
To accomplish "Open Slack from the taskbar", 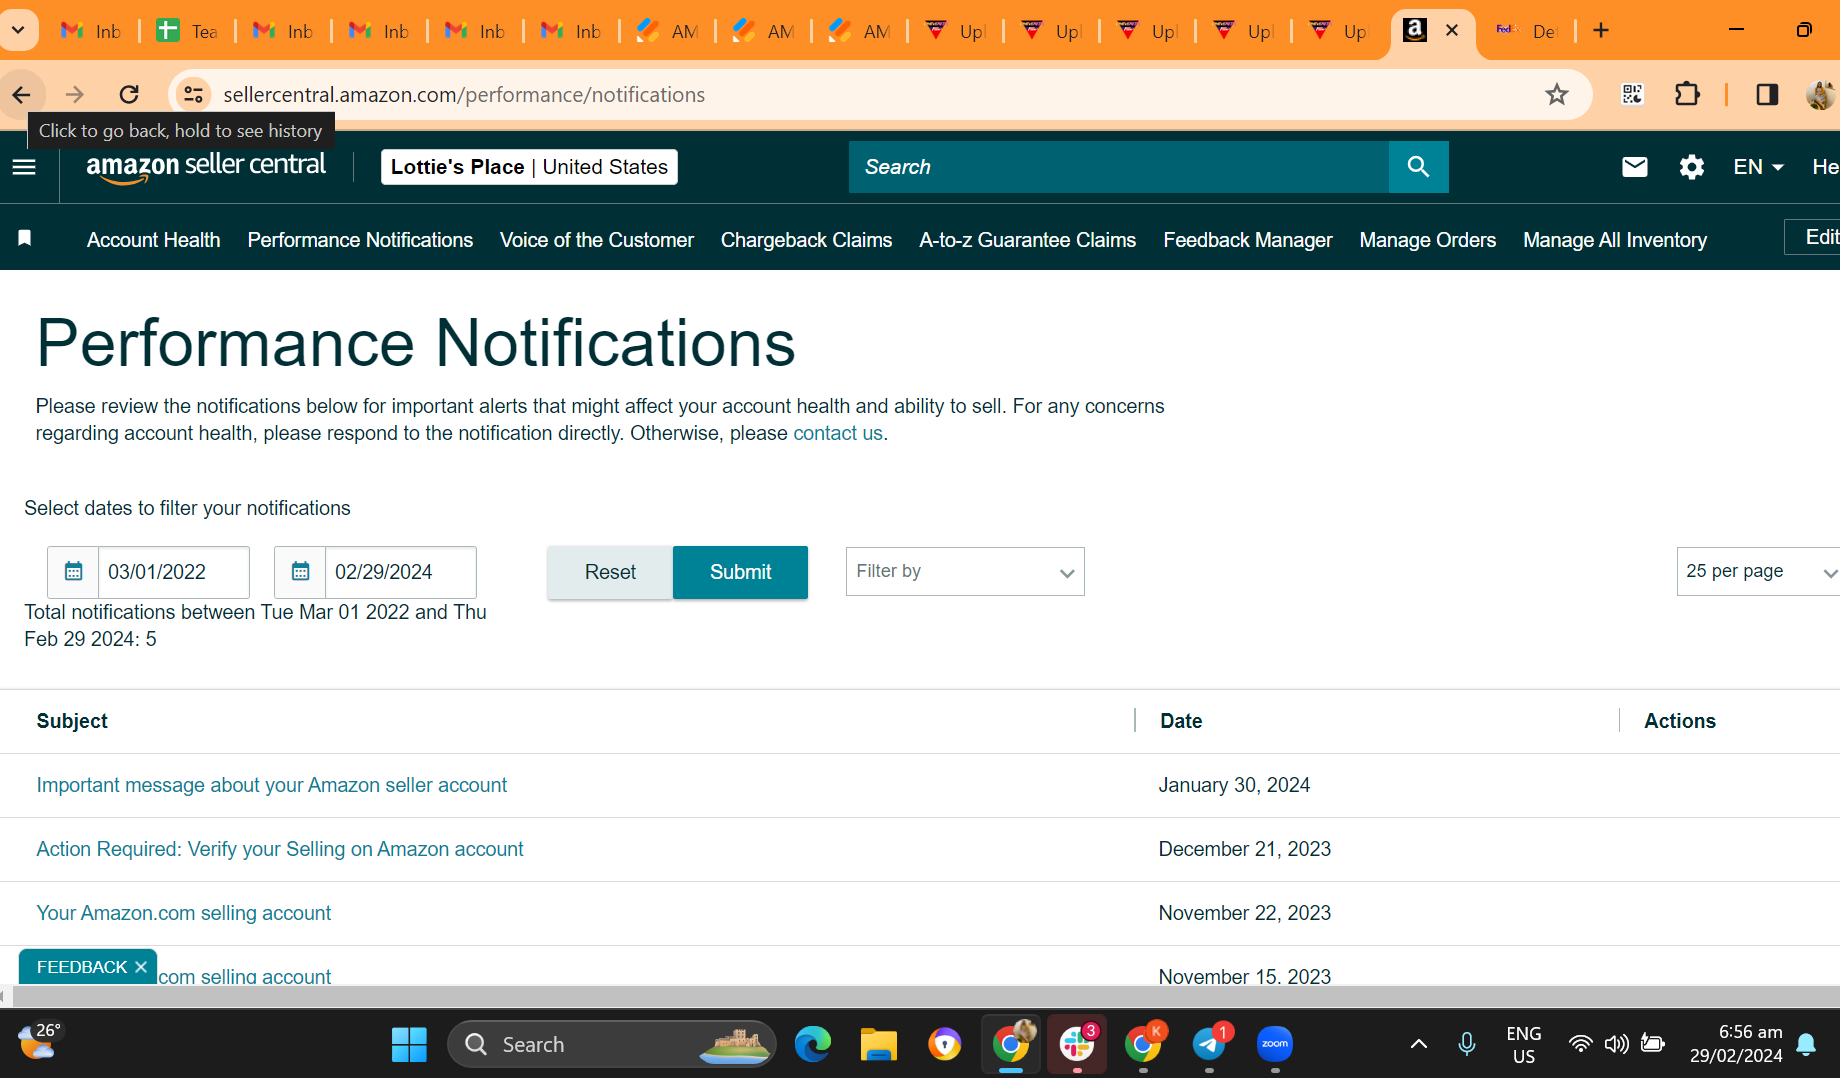I will pyautogui.click(x=1077, y=1045).
